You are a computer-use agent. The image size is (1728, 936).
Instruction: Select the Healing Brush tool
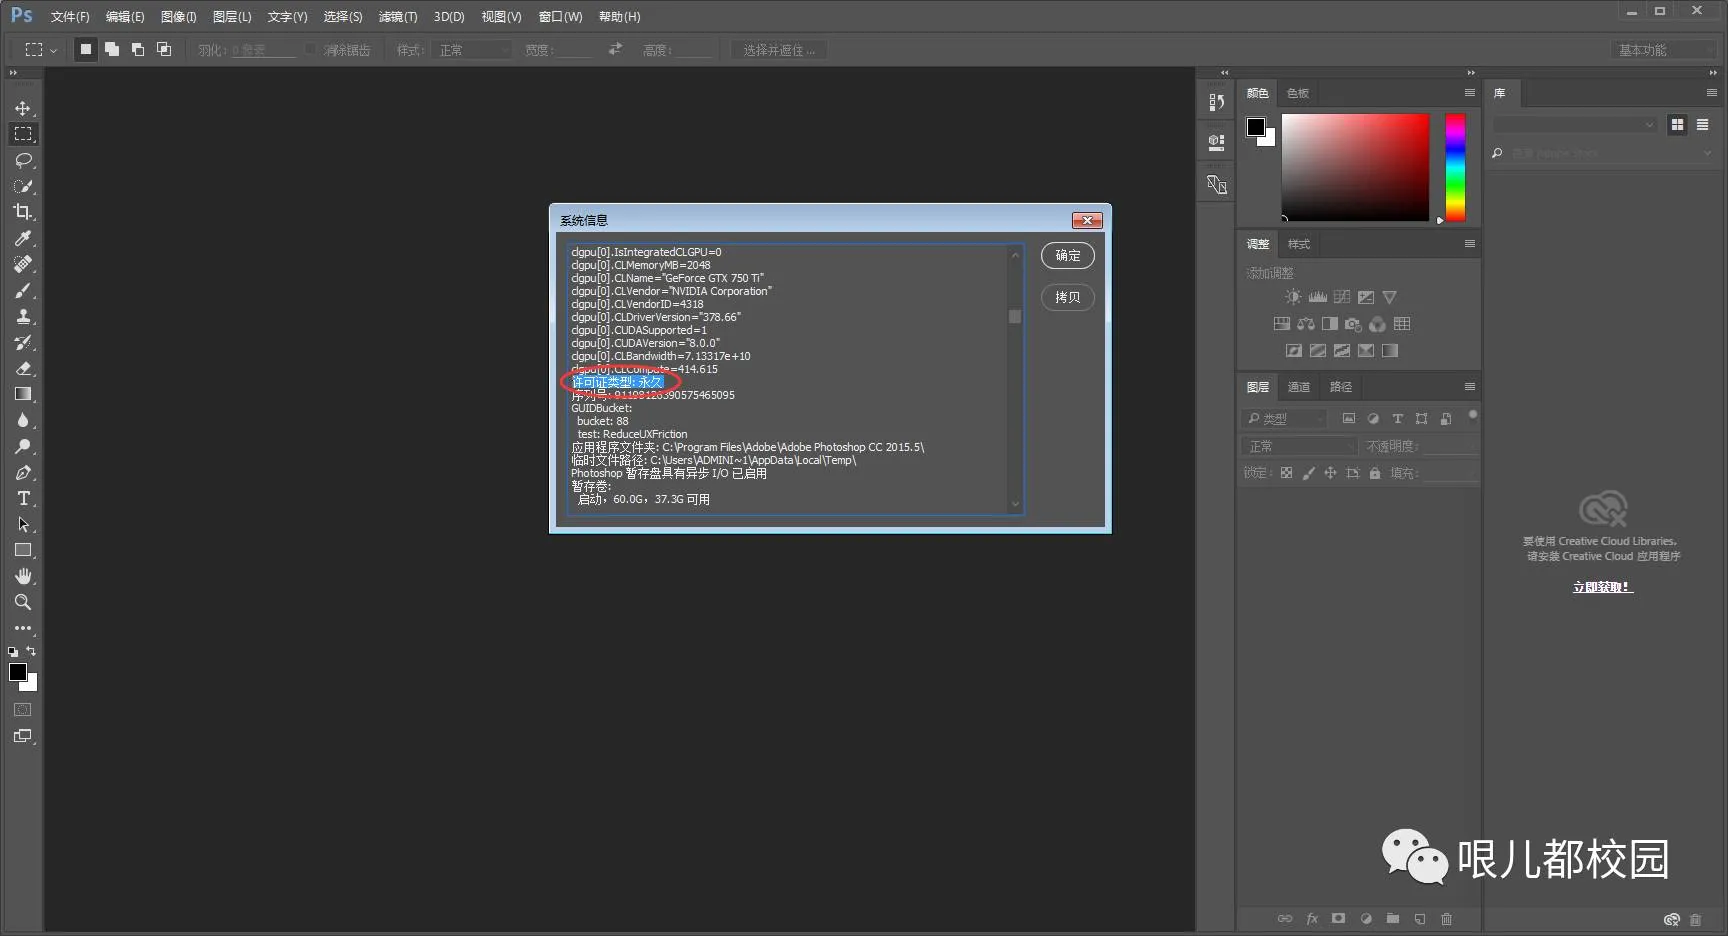coord(23,264)
